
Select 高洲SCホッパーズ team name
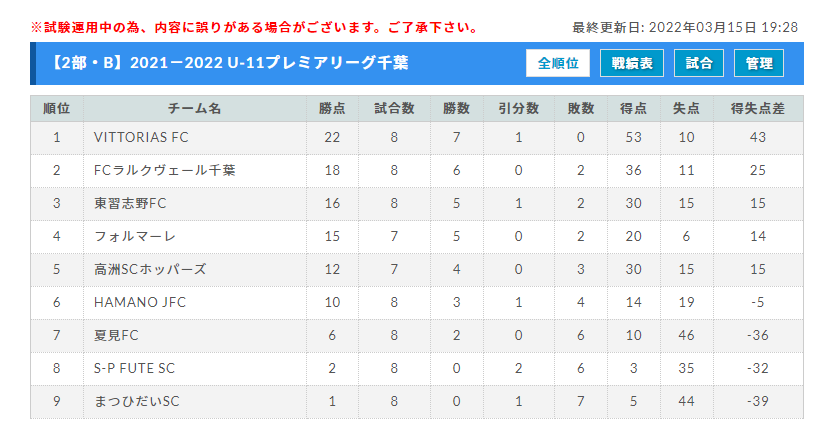tap(150, 269)
